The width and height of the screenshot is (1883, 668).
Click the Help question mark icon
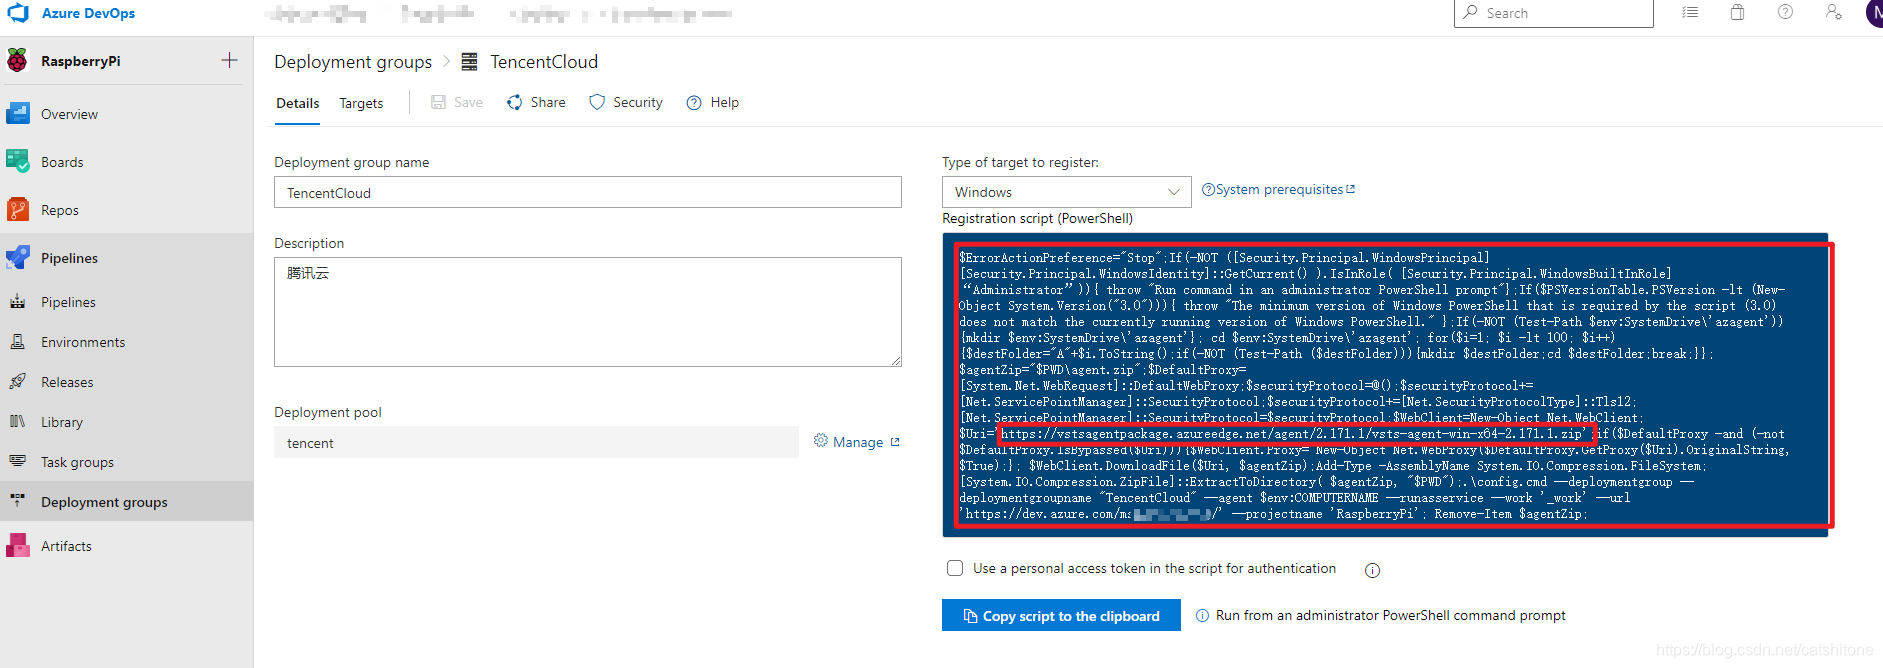[x=694, y=103]
